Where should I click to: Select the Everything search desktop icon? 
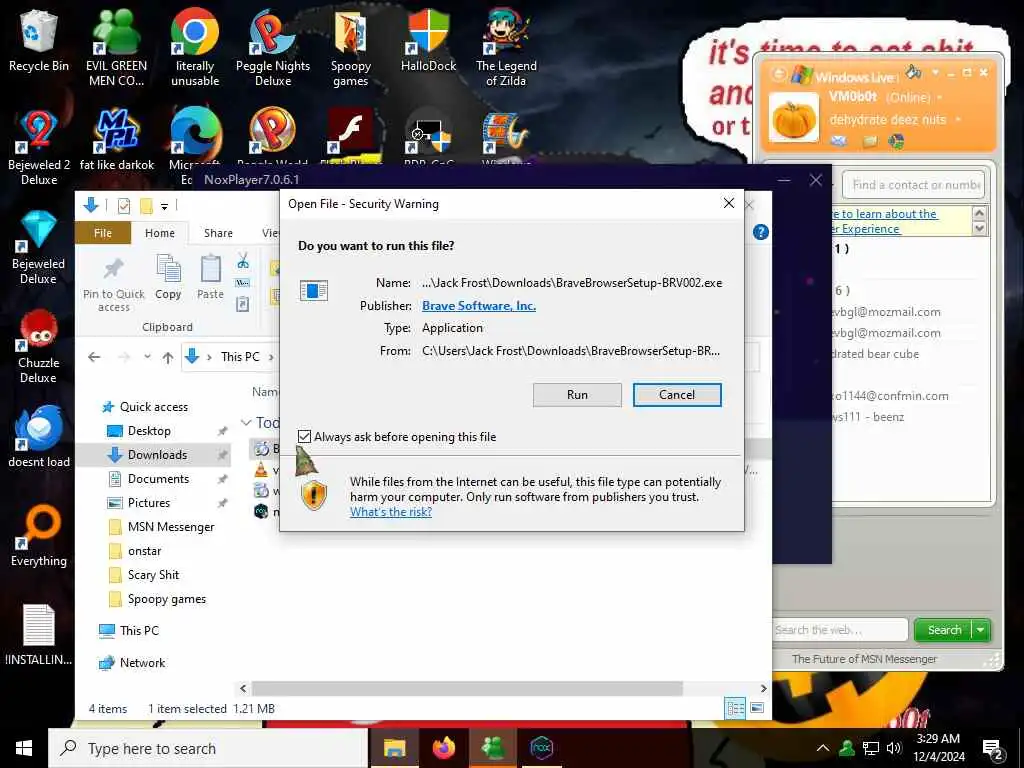pos(39,536)
